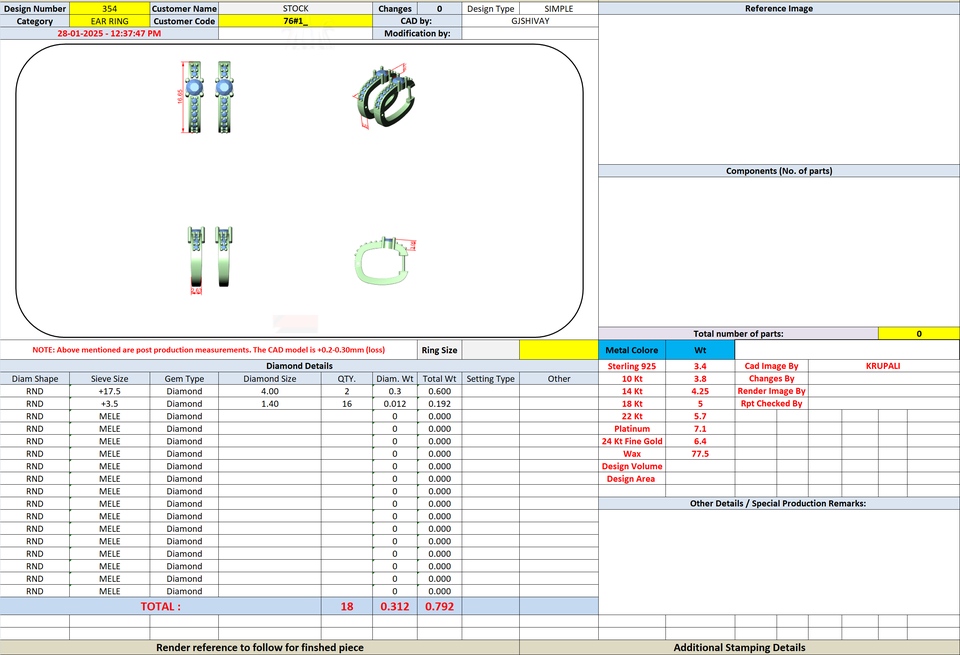Click the Diamond Details section header
960x655 pixels.
coord(299,366)
